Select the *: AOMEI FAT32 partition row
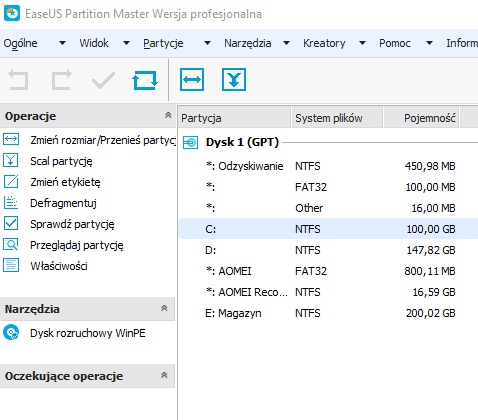Viewport: 478px width, 420px height. pyautogui.click(x=328, y=271)
